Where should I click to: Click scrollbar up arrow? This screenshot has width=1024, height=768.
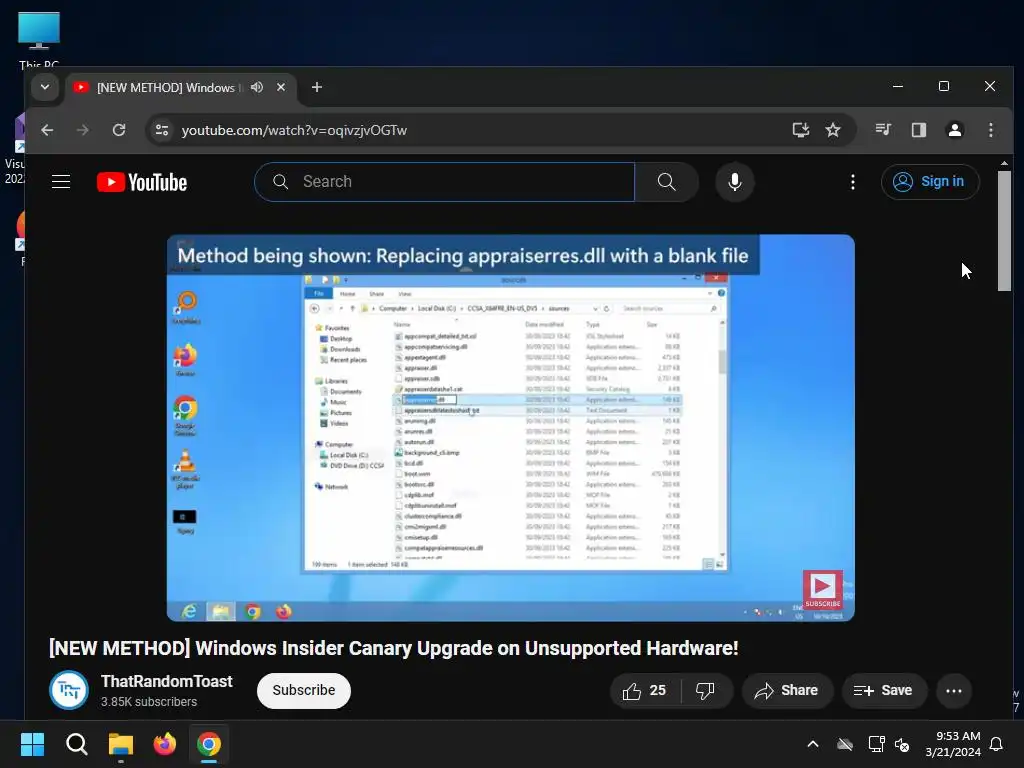pyautogui.click(x=1004, y=163)
